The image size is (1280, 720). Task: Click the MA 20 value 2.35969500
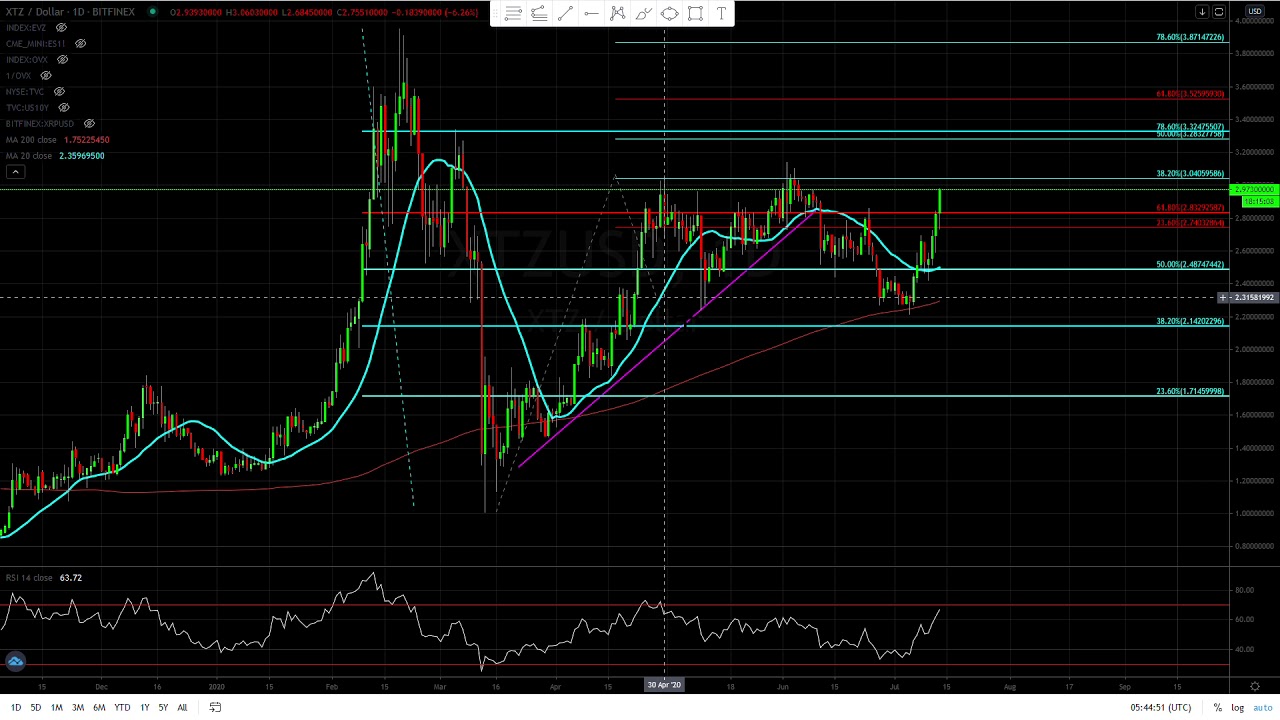click(82, 156)
